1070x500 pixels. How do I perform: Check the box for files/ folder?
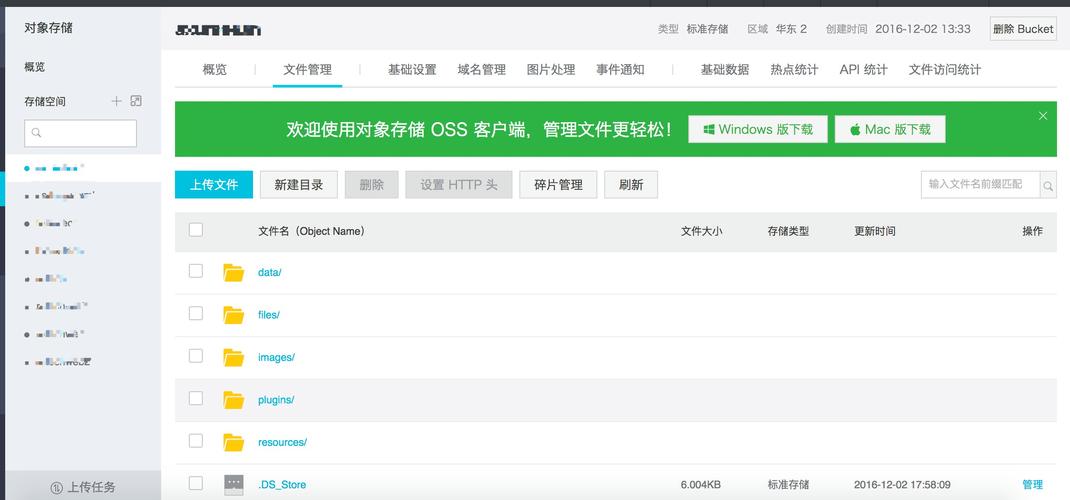pyautogui.click(x=196, y=314)
